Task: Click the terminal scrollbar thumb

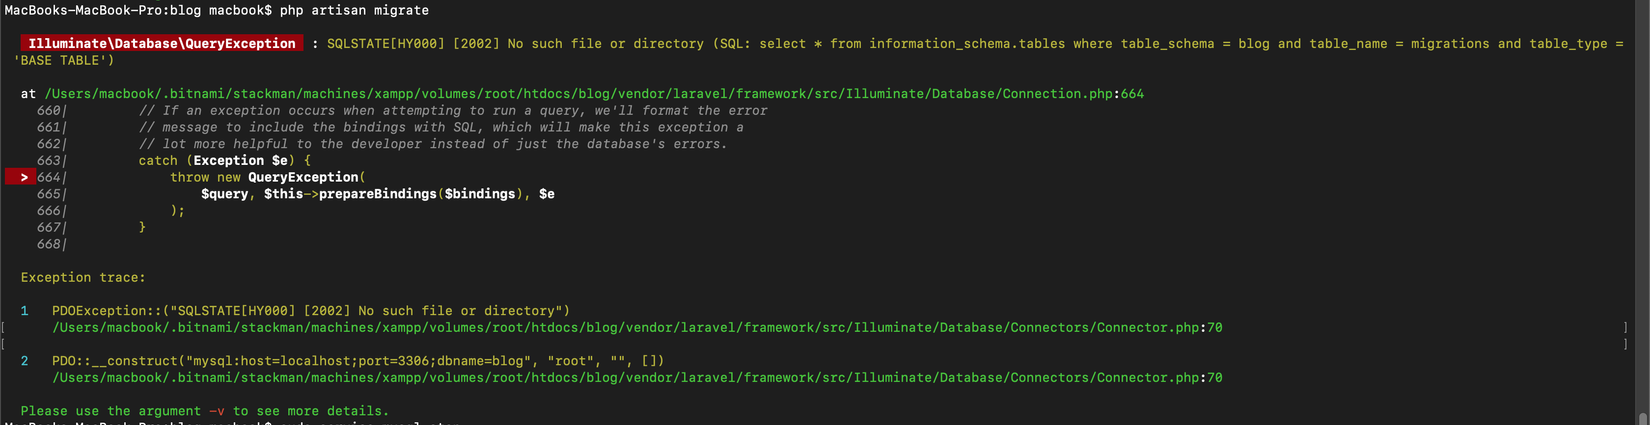Action: point(1642,418)
